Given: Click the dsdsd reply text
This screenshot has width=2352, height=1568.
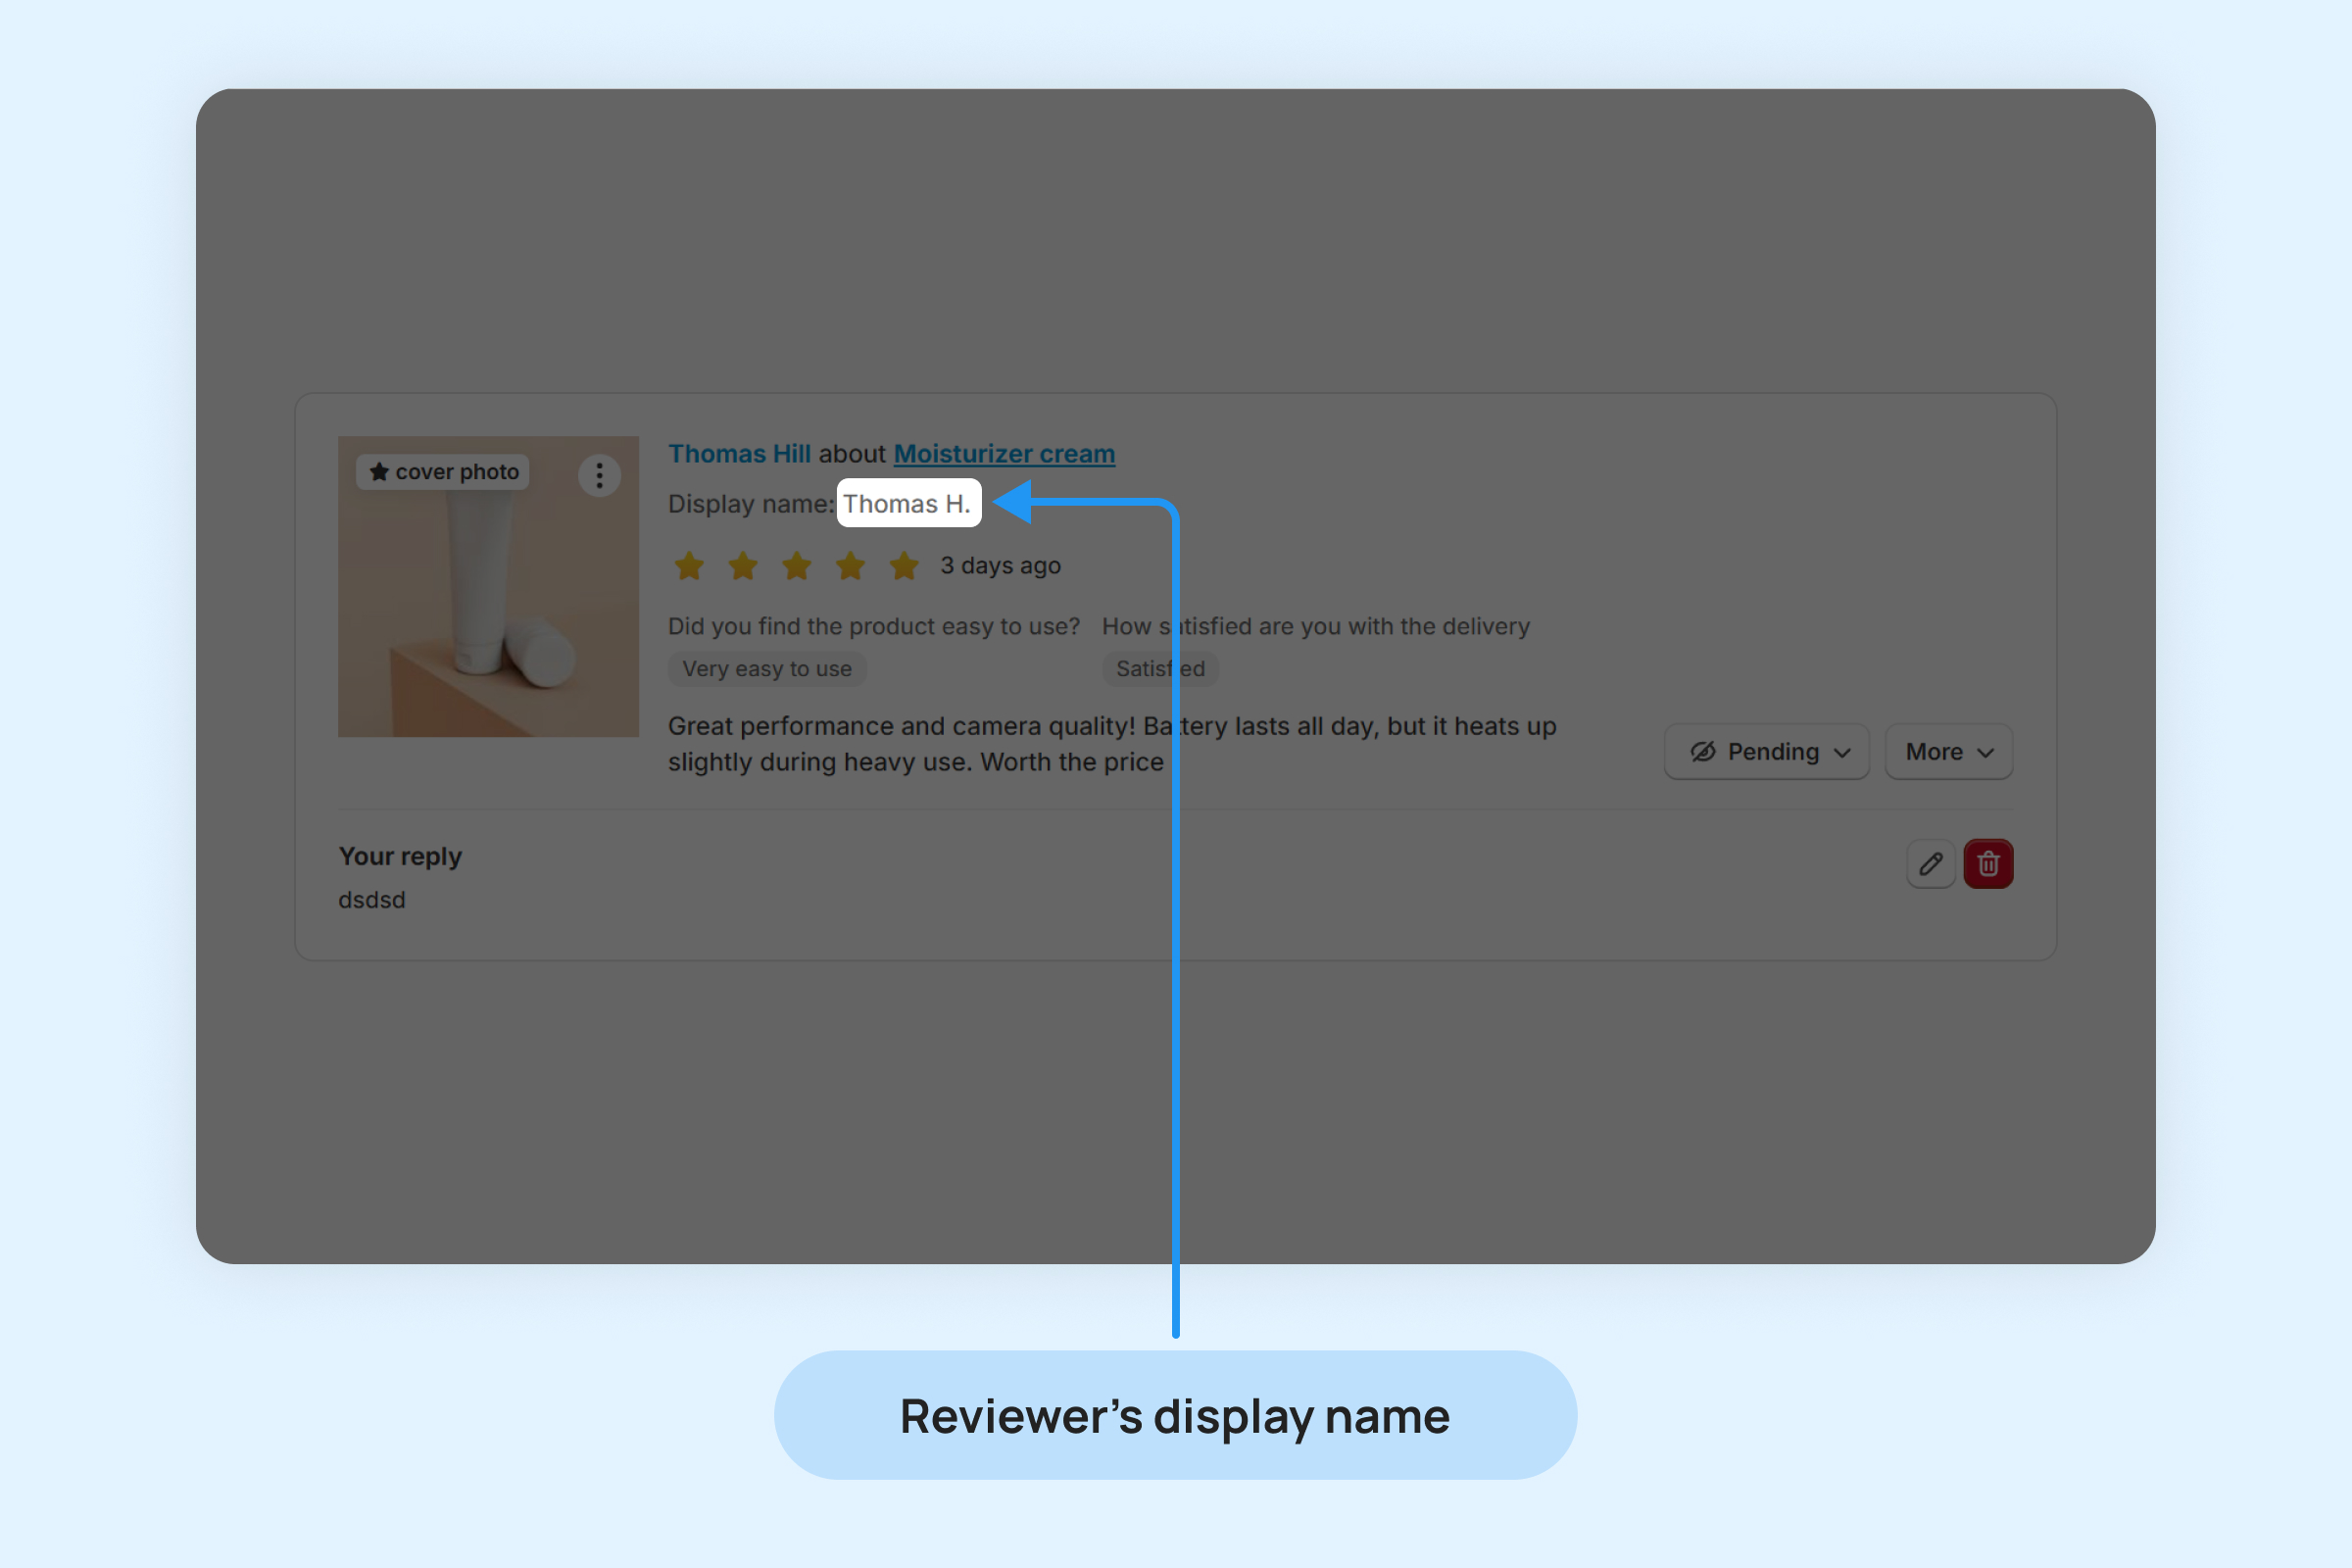Looking at the screenshot, I should (x=372, y=900).
